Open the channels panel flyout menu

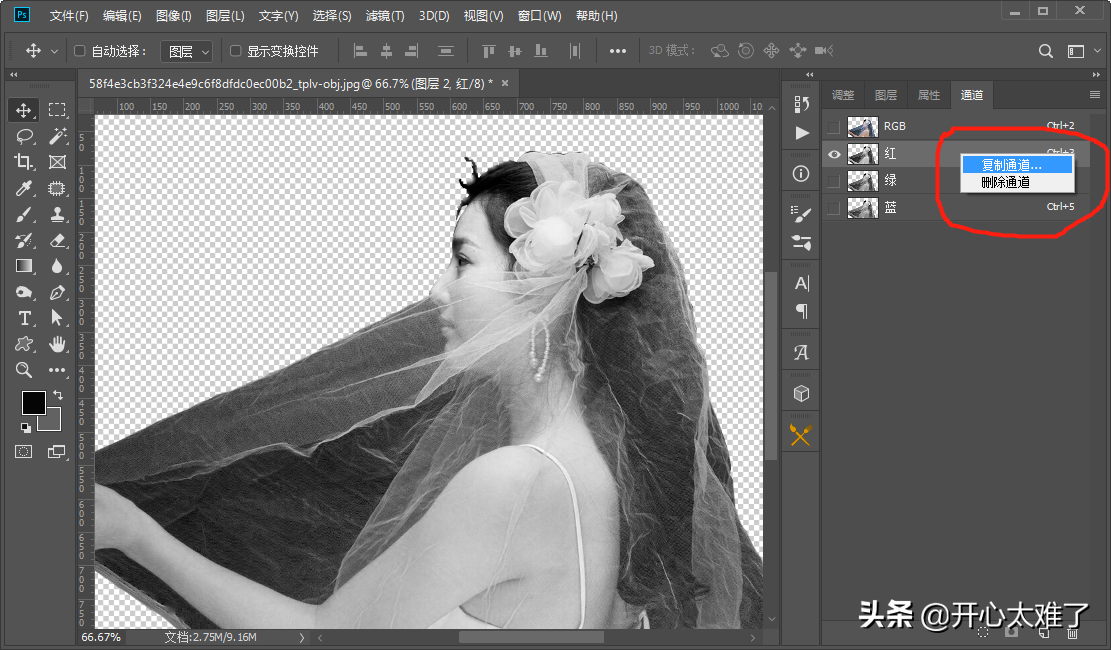[x=1094, y=94]
